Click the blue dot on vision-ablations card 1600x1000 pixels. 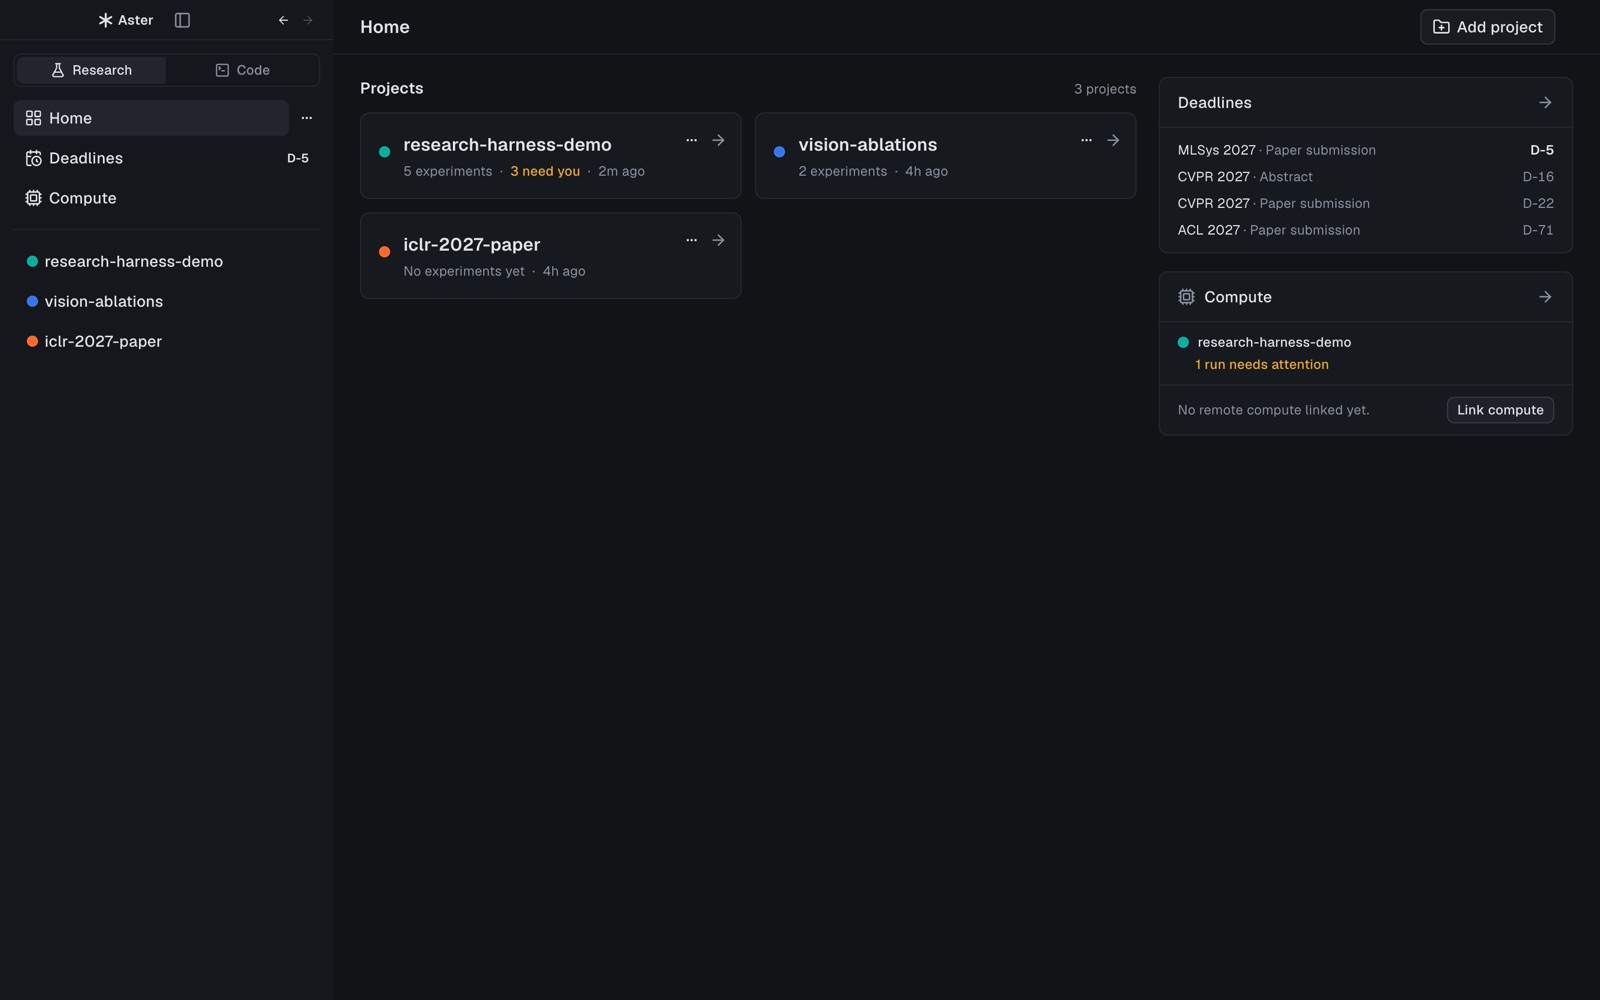(779, 152)
